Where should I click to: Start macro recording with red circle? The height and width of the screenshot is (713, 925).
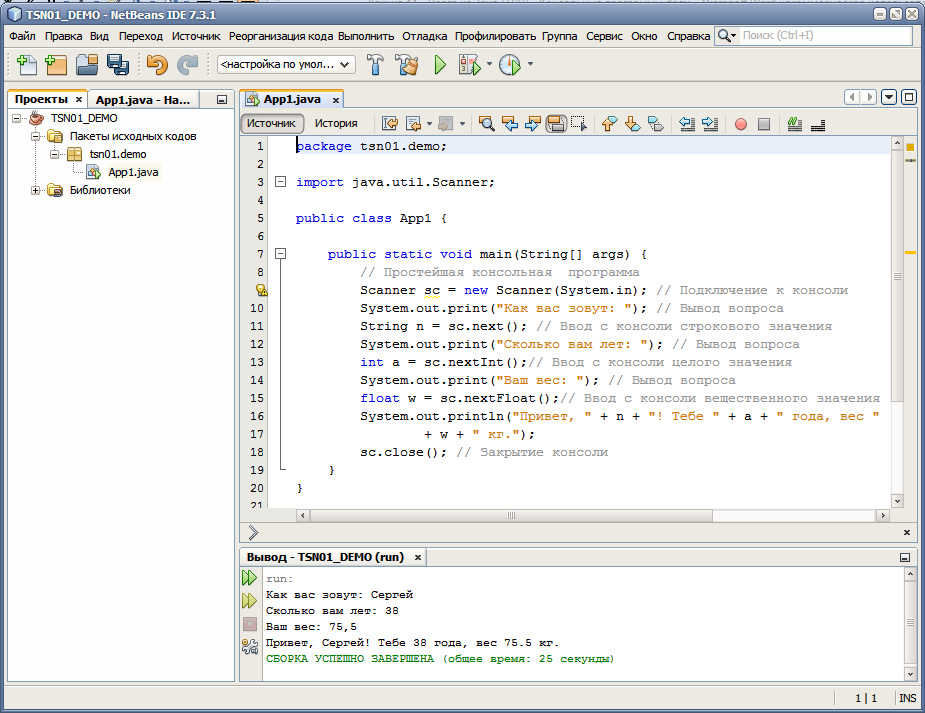[741, 124]
